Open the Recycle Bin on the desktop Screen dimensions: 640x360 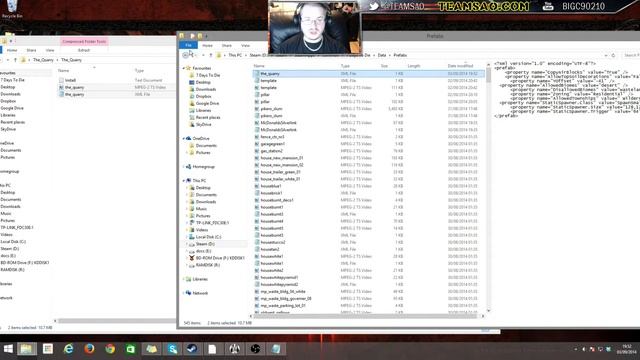click(12, 9)
